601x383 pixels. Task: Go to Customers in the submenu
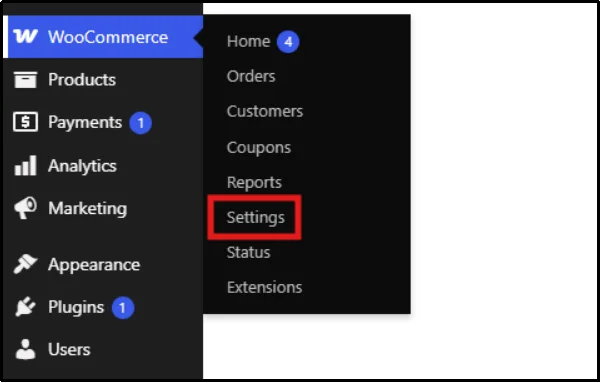pyautogui.click(x=265, y=112)
